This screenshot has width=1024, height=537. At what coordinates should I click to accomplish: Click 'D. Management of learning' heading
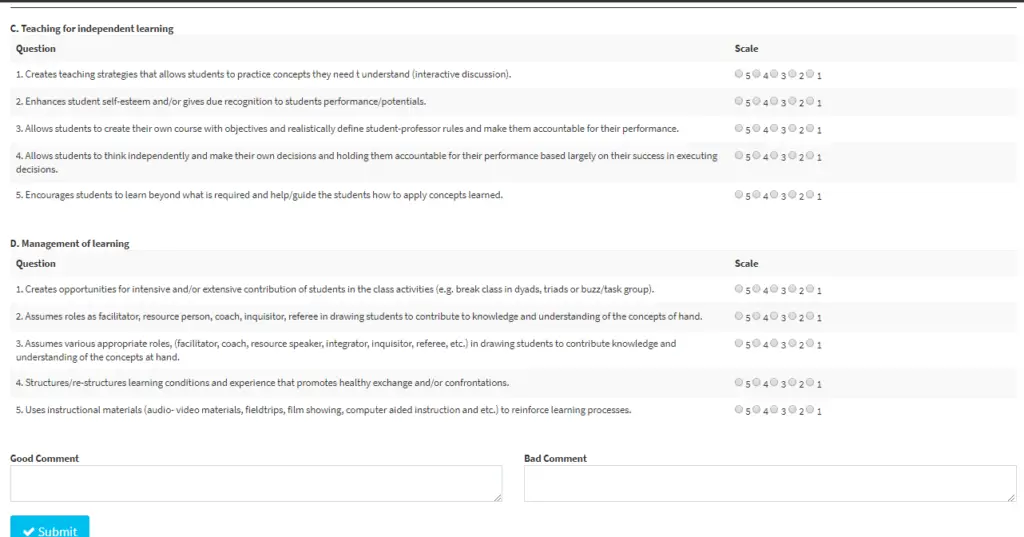click(x=70, y=244)
